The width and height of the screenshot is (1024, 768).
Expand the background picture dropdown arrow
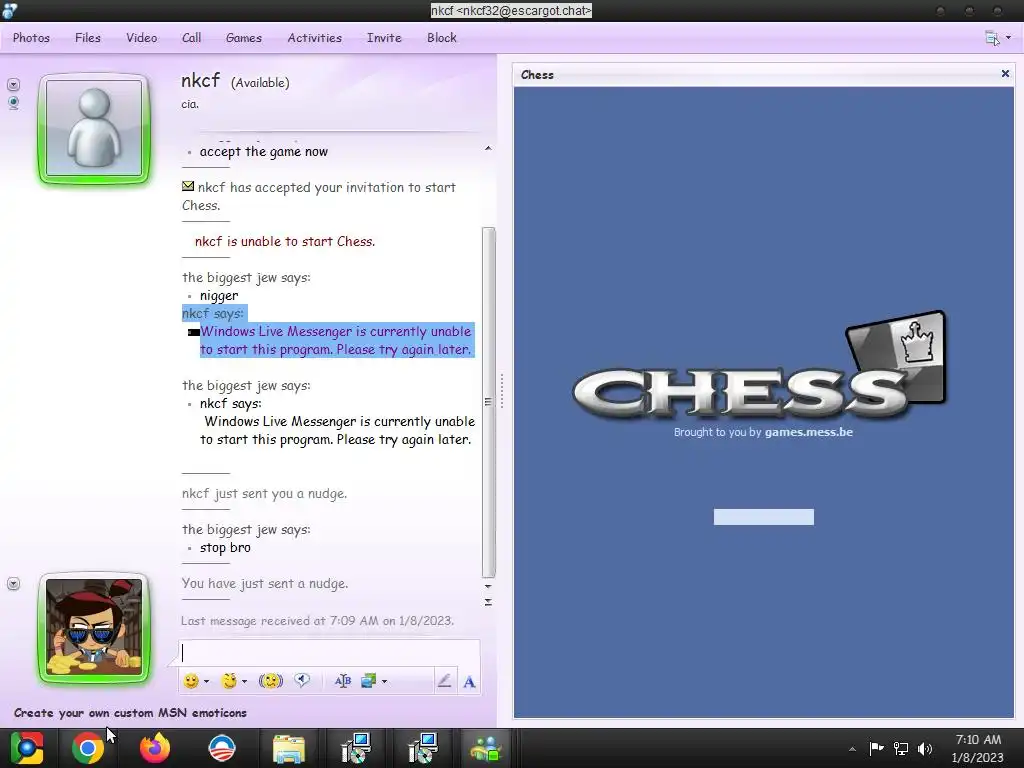pyautogui.click(x=384, y=681)
